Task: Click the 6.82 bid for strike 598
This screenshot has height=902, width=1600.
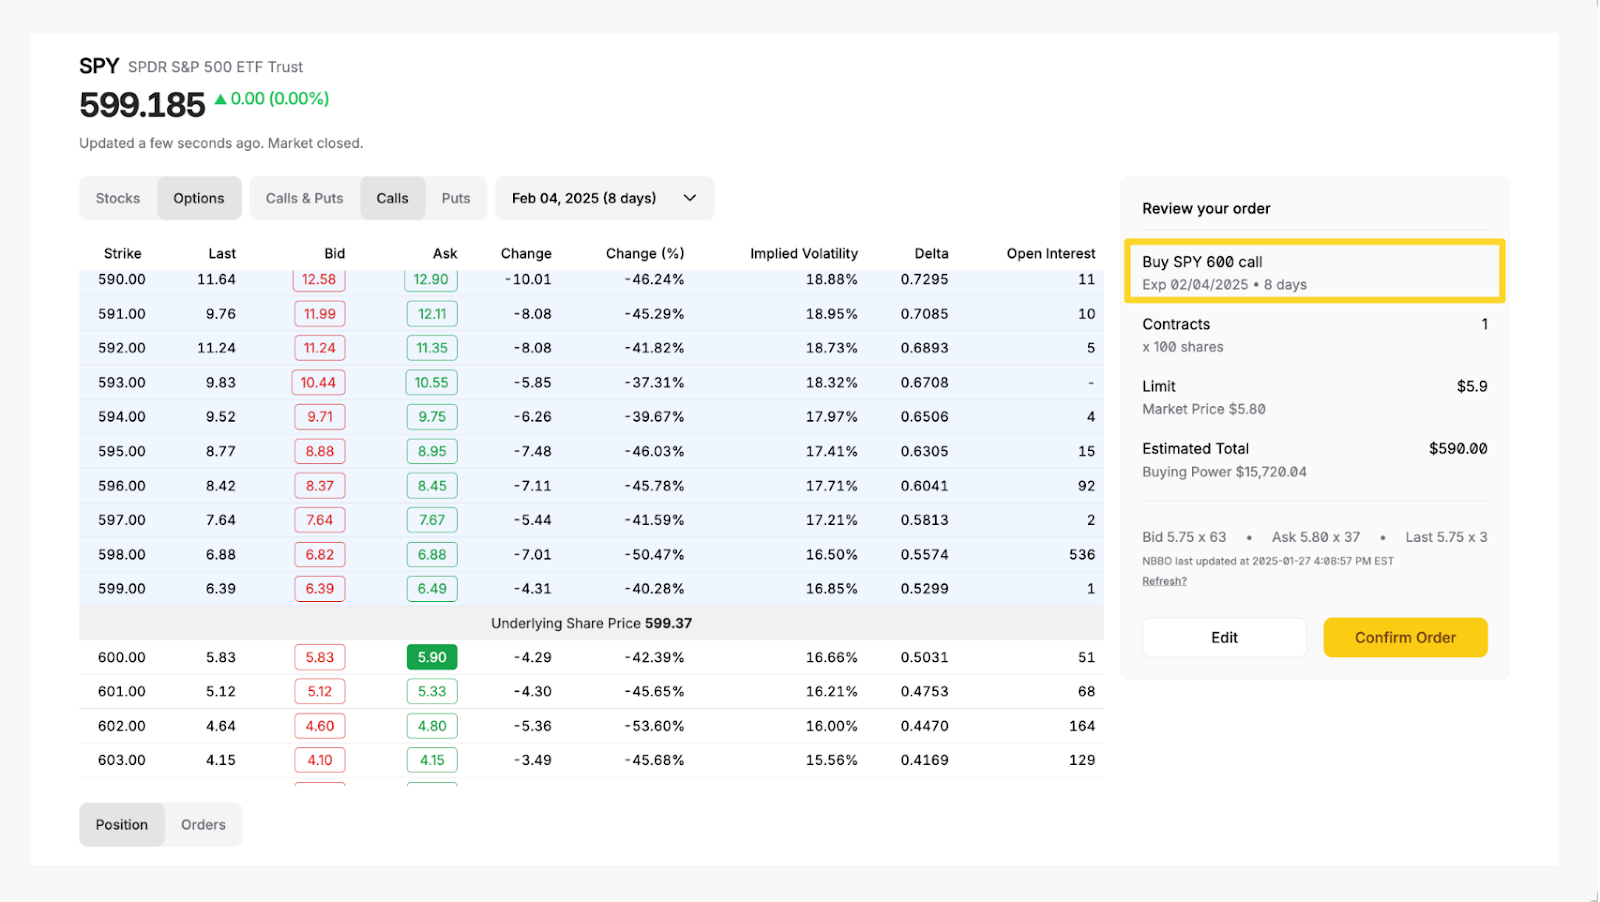Action: pos(320,554)
